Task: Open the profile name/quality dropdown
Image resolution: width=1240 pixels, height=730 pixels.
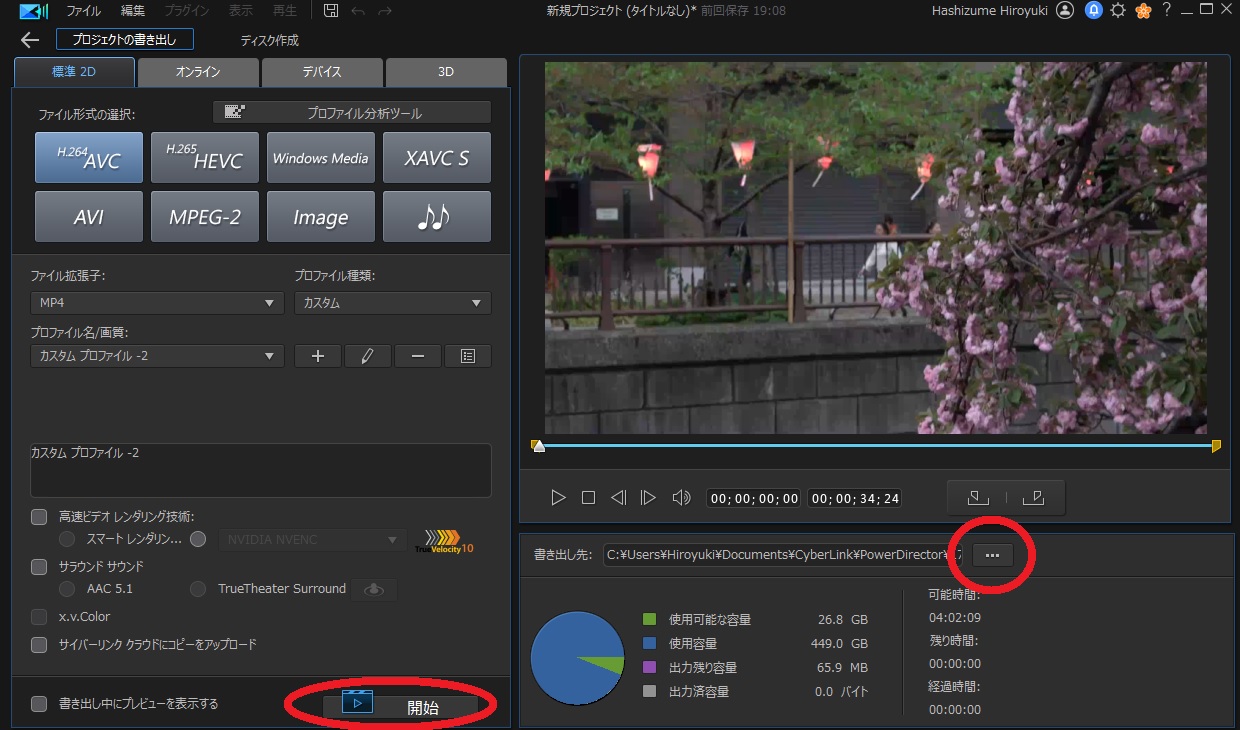Action: pos(158,356)
